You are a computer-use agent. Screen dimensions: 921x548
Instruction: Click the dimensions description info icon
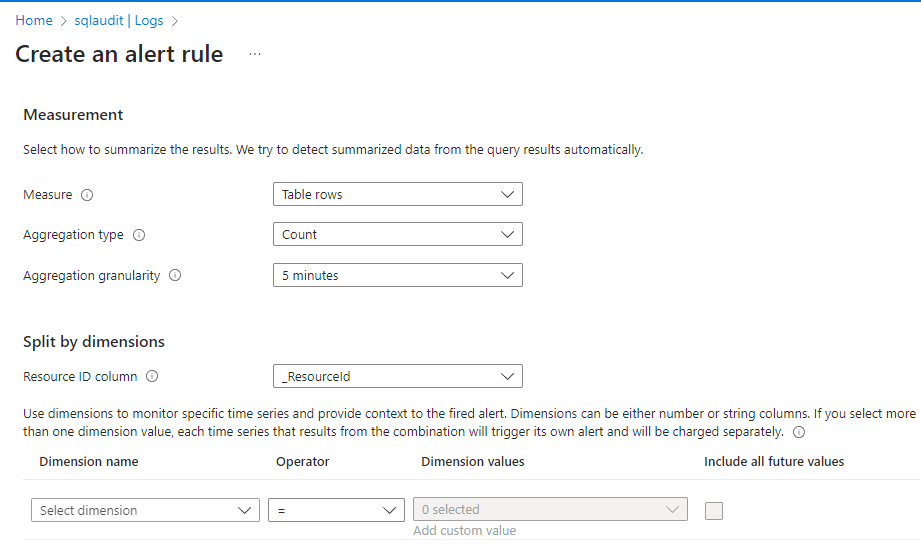click(799, 432)
